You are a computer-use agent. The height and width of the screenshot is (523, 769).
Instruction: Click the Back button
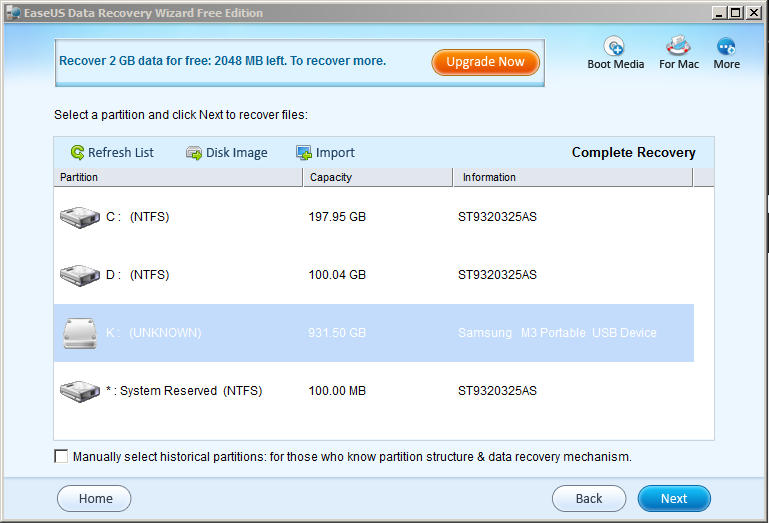point(589,498)
